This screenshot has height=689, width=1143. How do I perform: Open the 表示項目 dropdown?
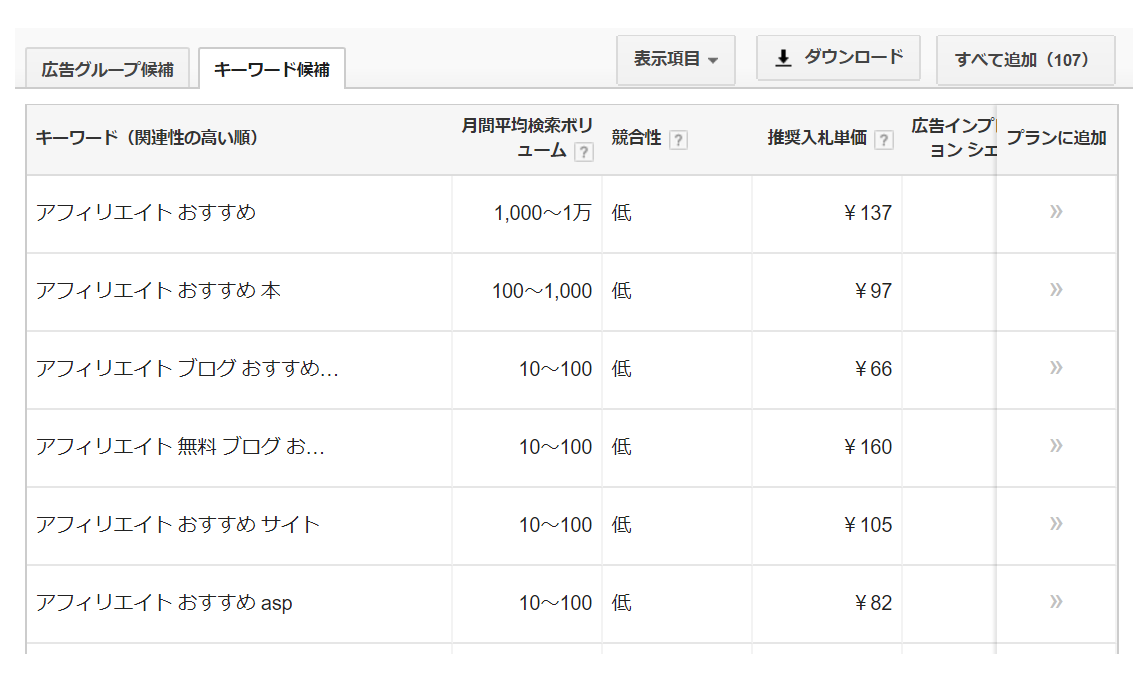pos(676,60)
